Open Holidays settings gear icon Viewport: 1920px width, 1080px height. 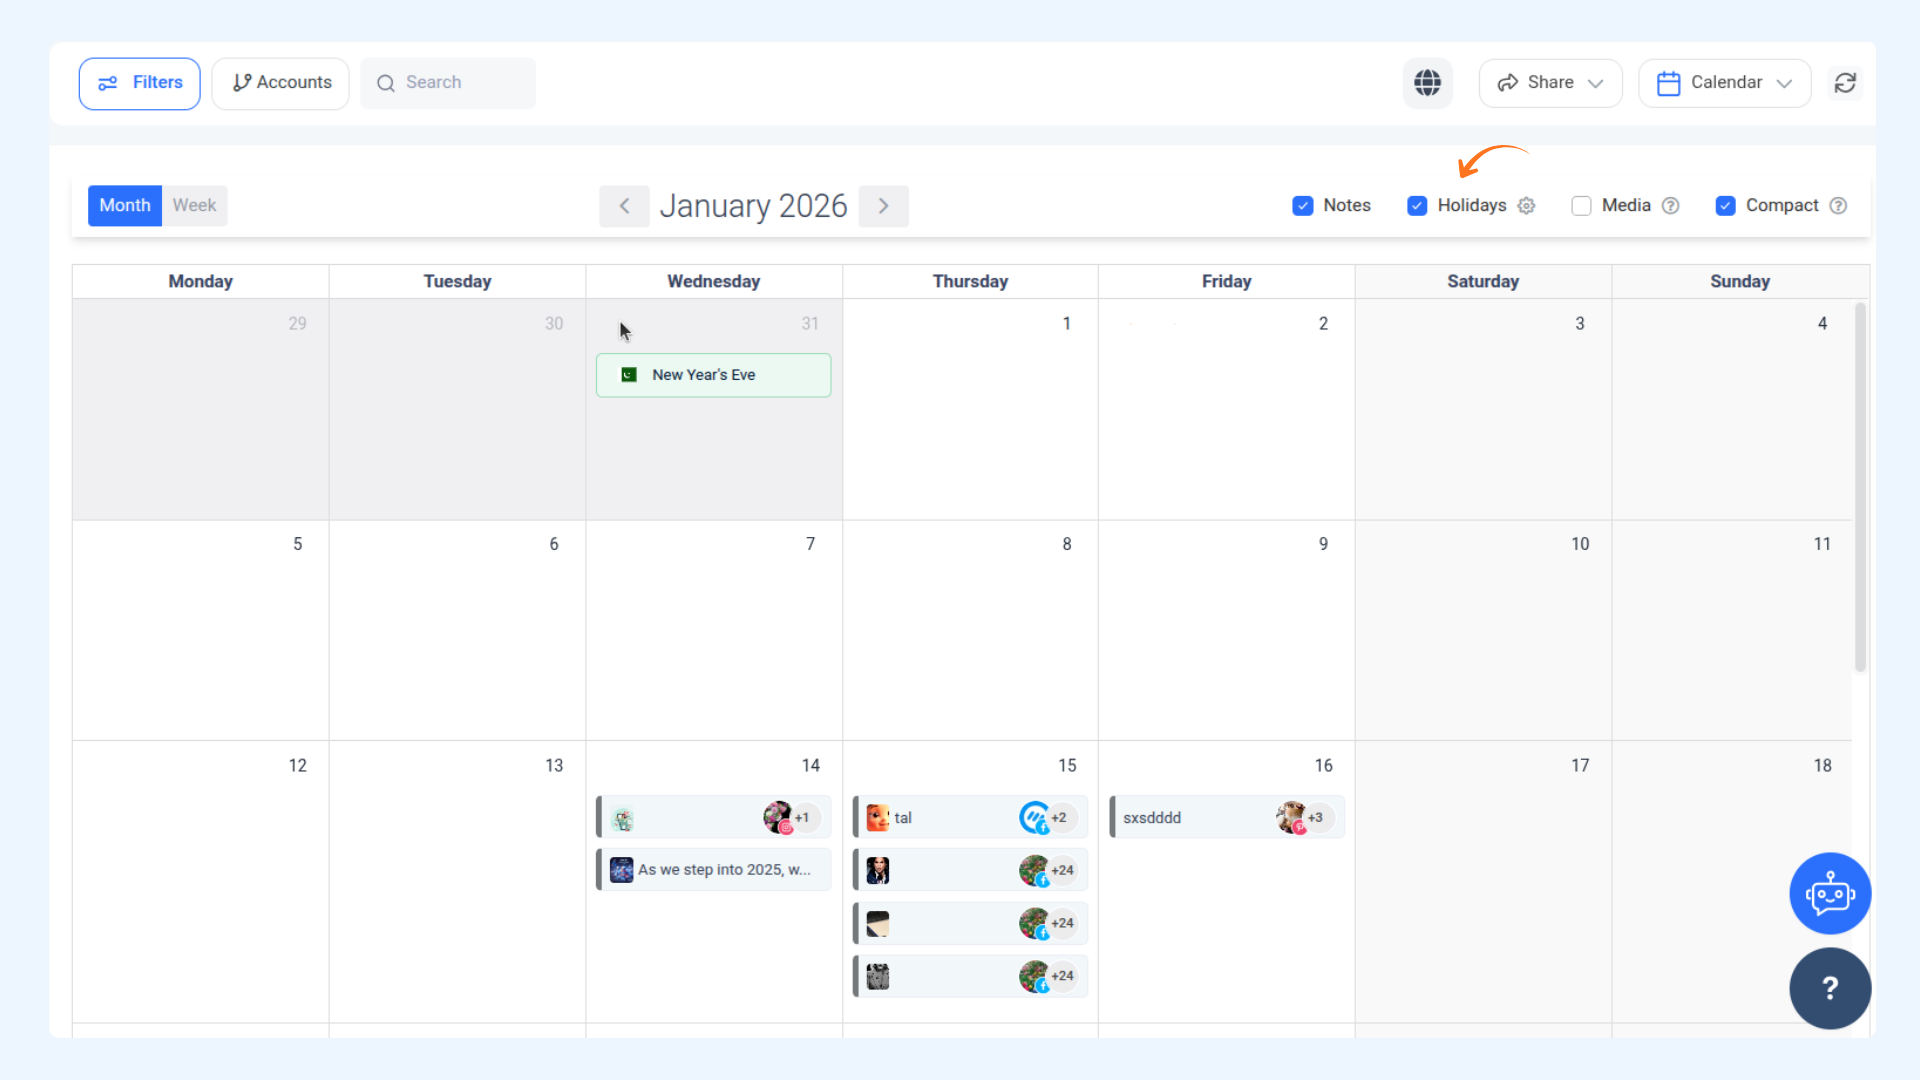(x=1526, y=206)
